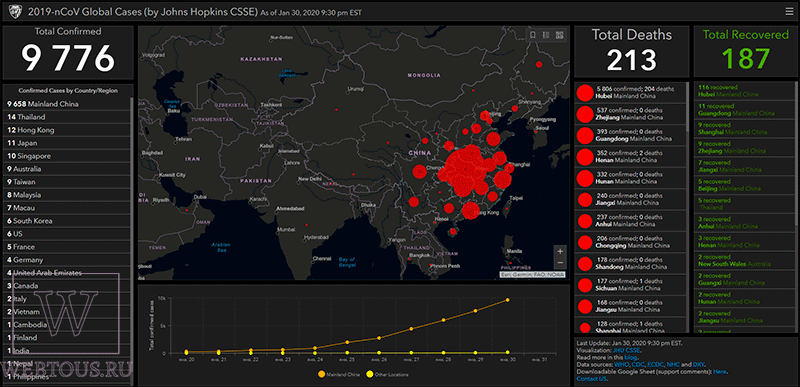Image resolution: width=800 pixels, height=387 pixels.
Task: Zoom in with the map plus button
Action: [x=560, y=251]
